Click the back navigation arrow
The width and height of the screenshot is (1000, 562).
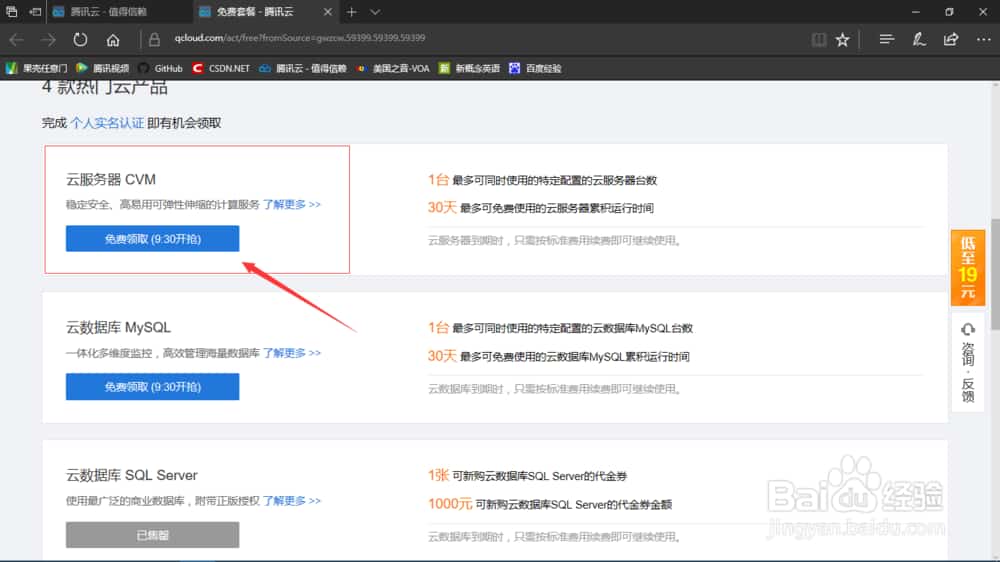[16, 40]
